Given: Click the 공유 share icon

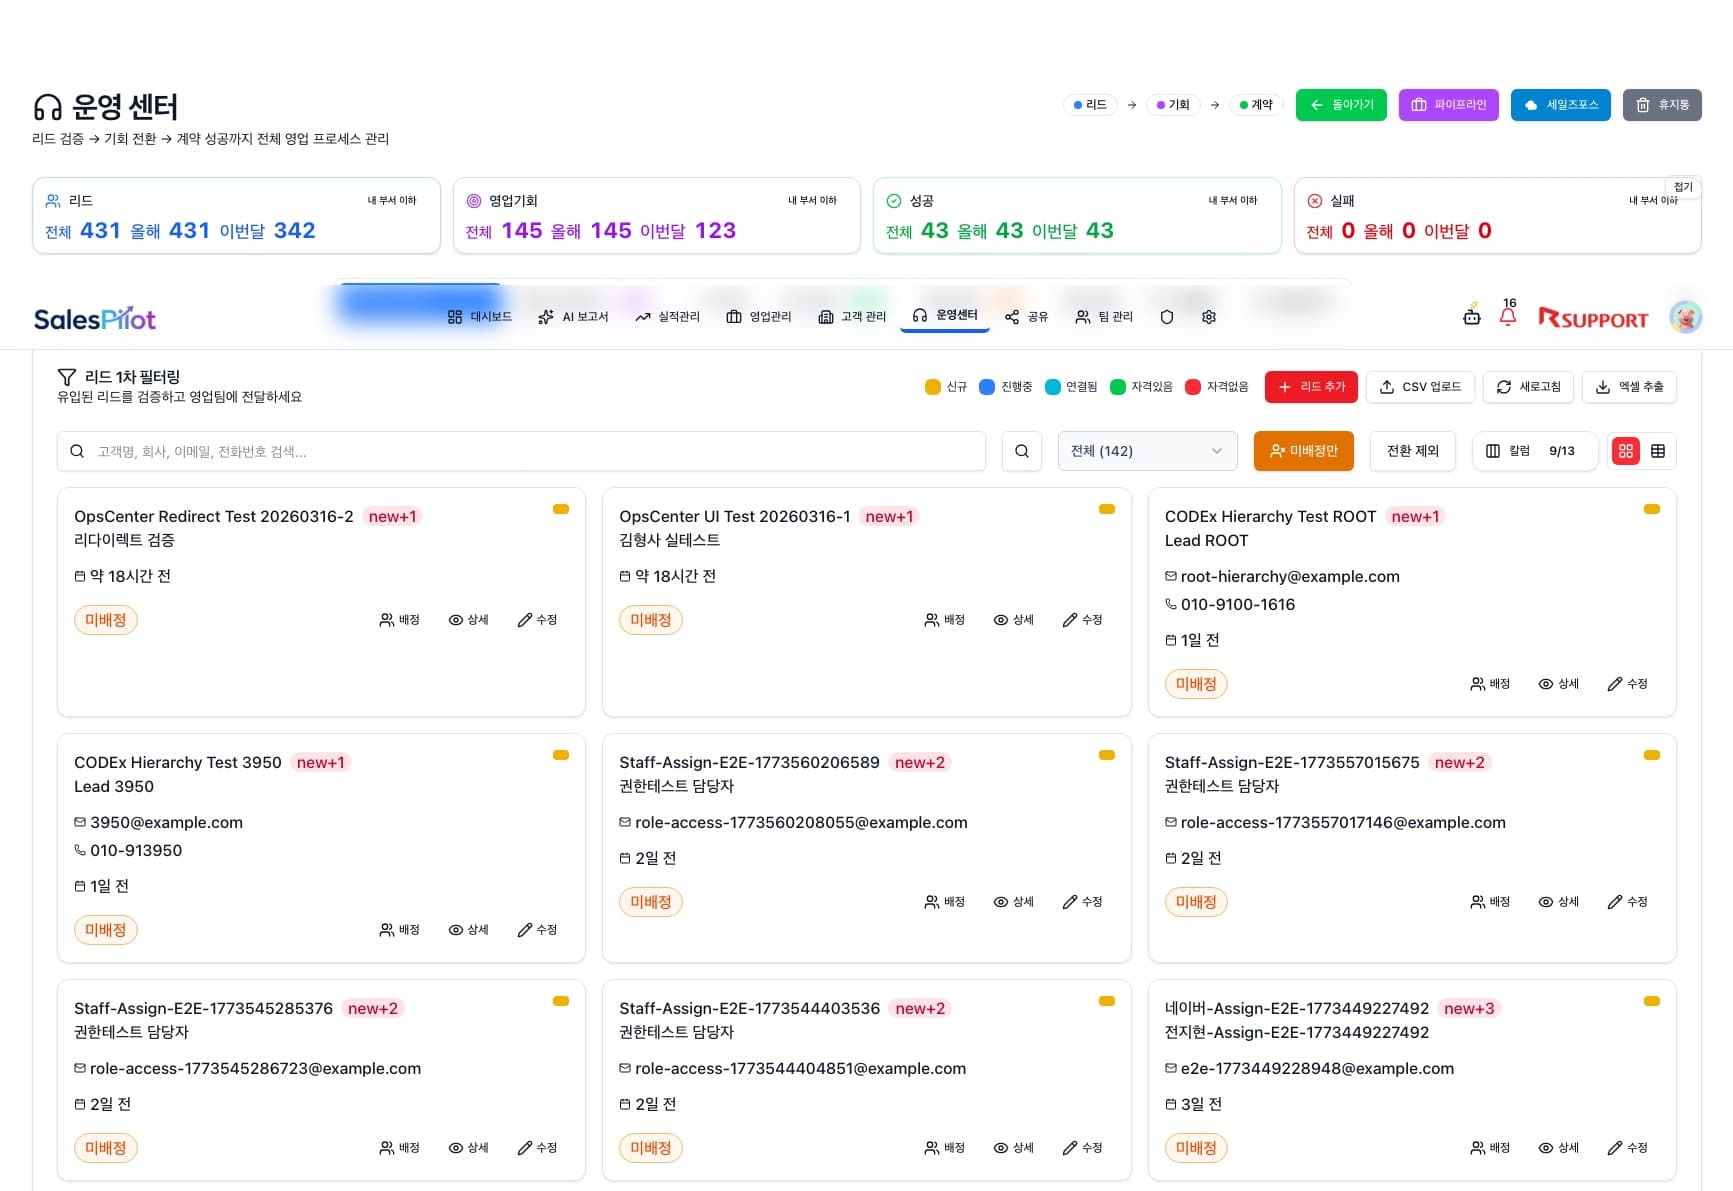Looking at the screenshot, I should (1026, 317).
